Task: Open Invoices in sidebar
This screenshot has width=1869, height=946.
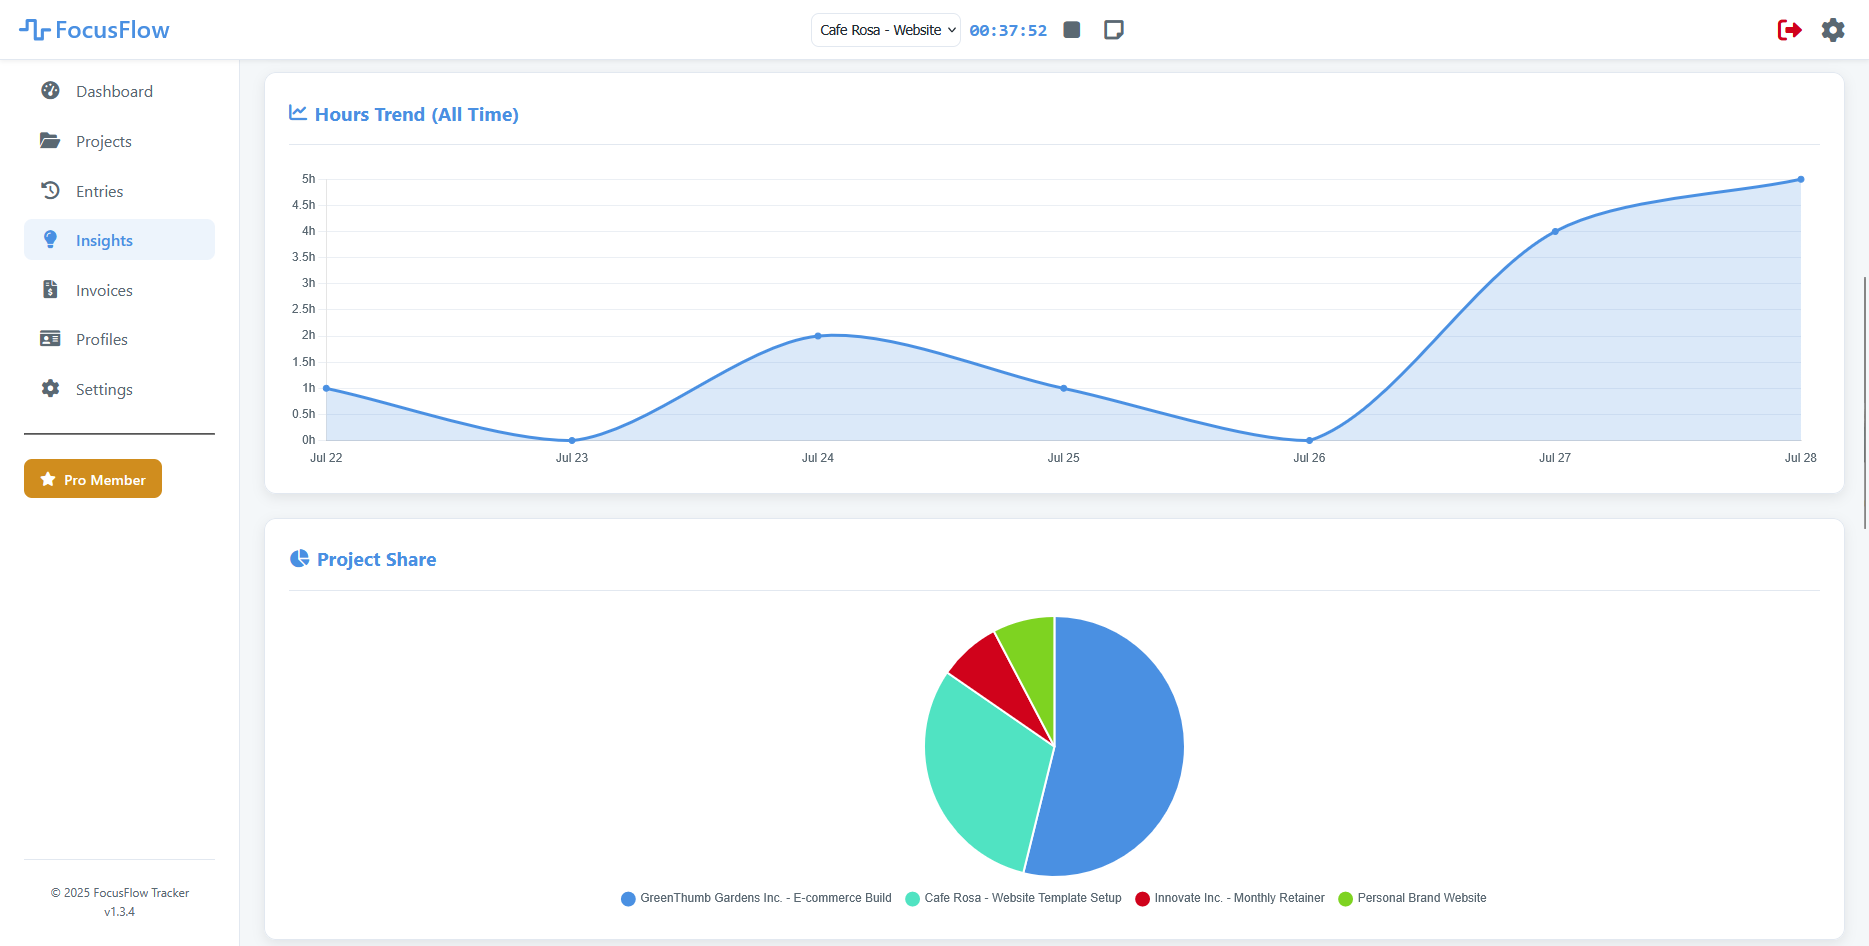Action: coord(119,290)
